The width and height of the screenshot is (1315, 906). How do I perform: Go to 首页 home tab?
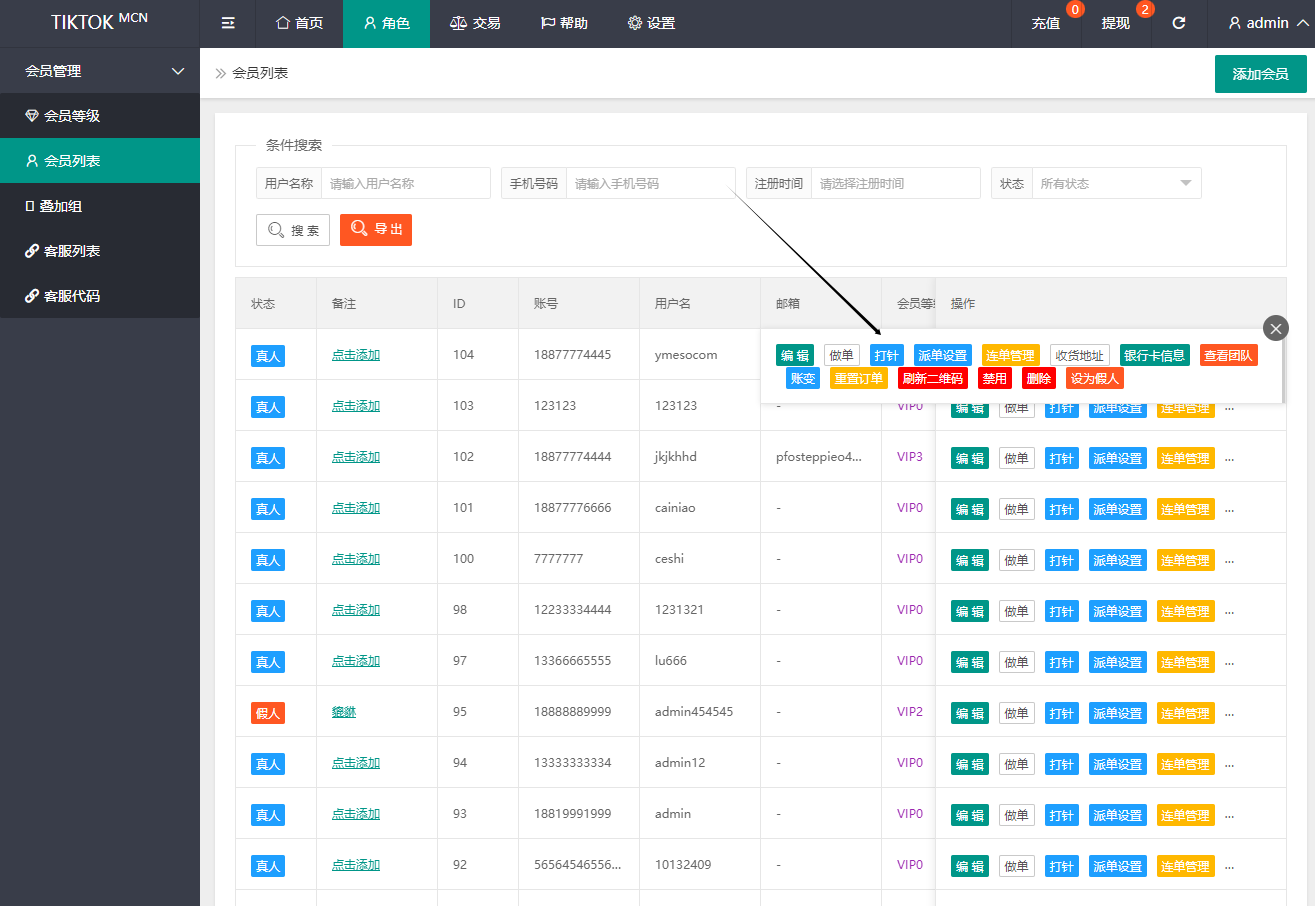coord(299,23)
